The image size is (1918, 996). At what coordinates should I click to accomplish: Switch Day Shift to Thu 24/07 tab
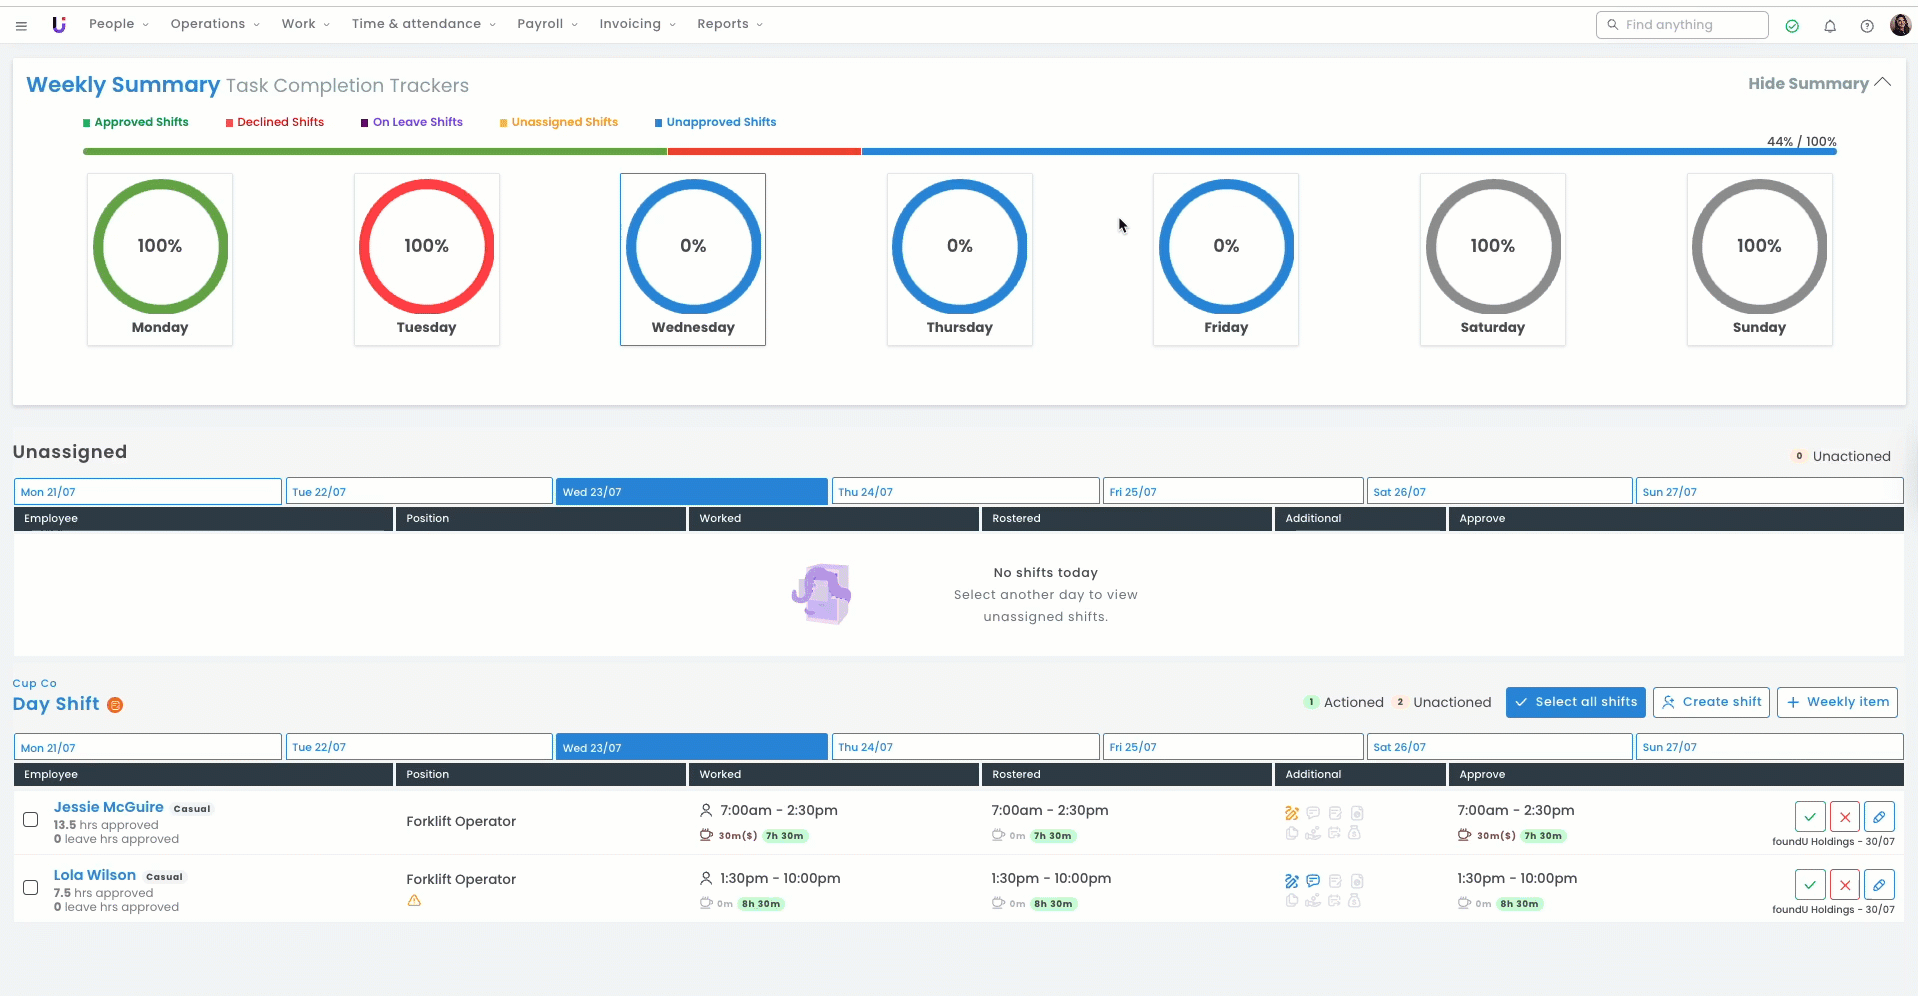click(965, 747)
